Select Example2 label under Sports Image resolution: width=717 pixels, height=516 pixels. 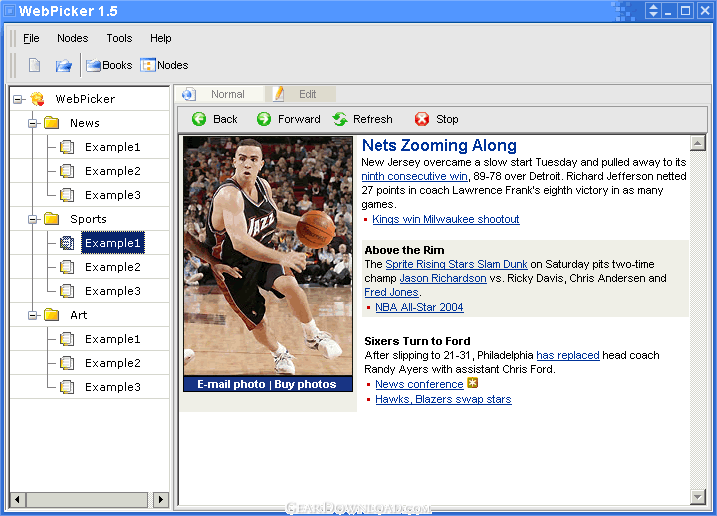(x=112, y=267)
